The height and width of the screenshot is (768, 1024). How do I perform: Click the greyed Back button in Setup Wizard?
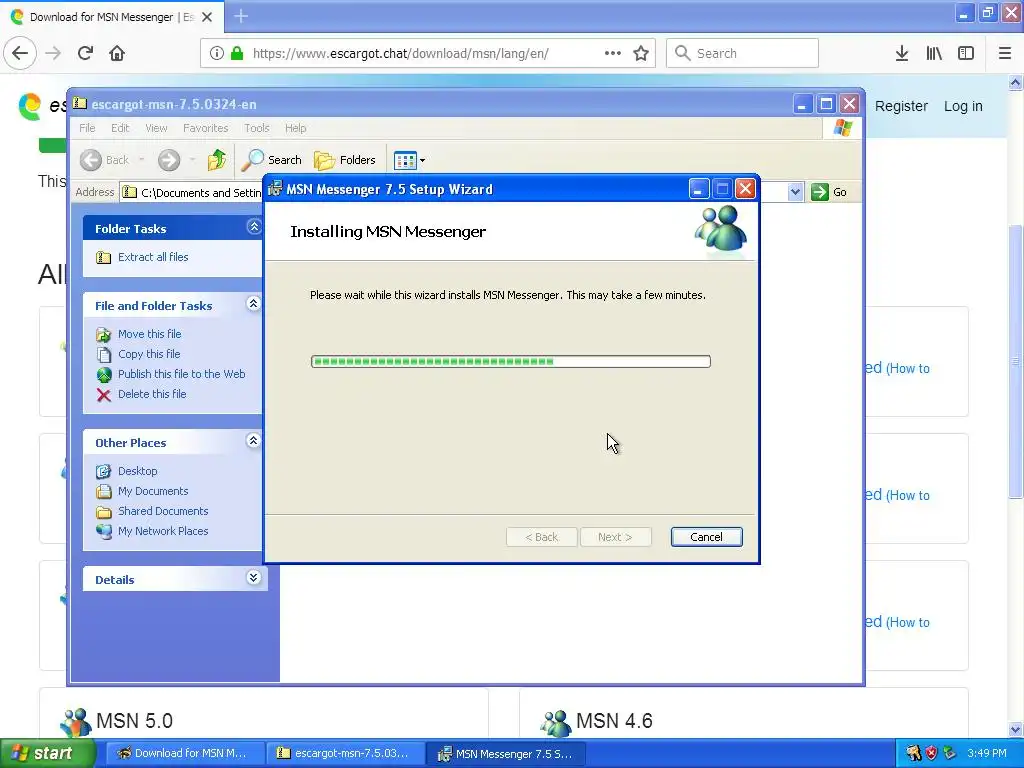[x=541, y=537]
